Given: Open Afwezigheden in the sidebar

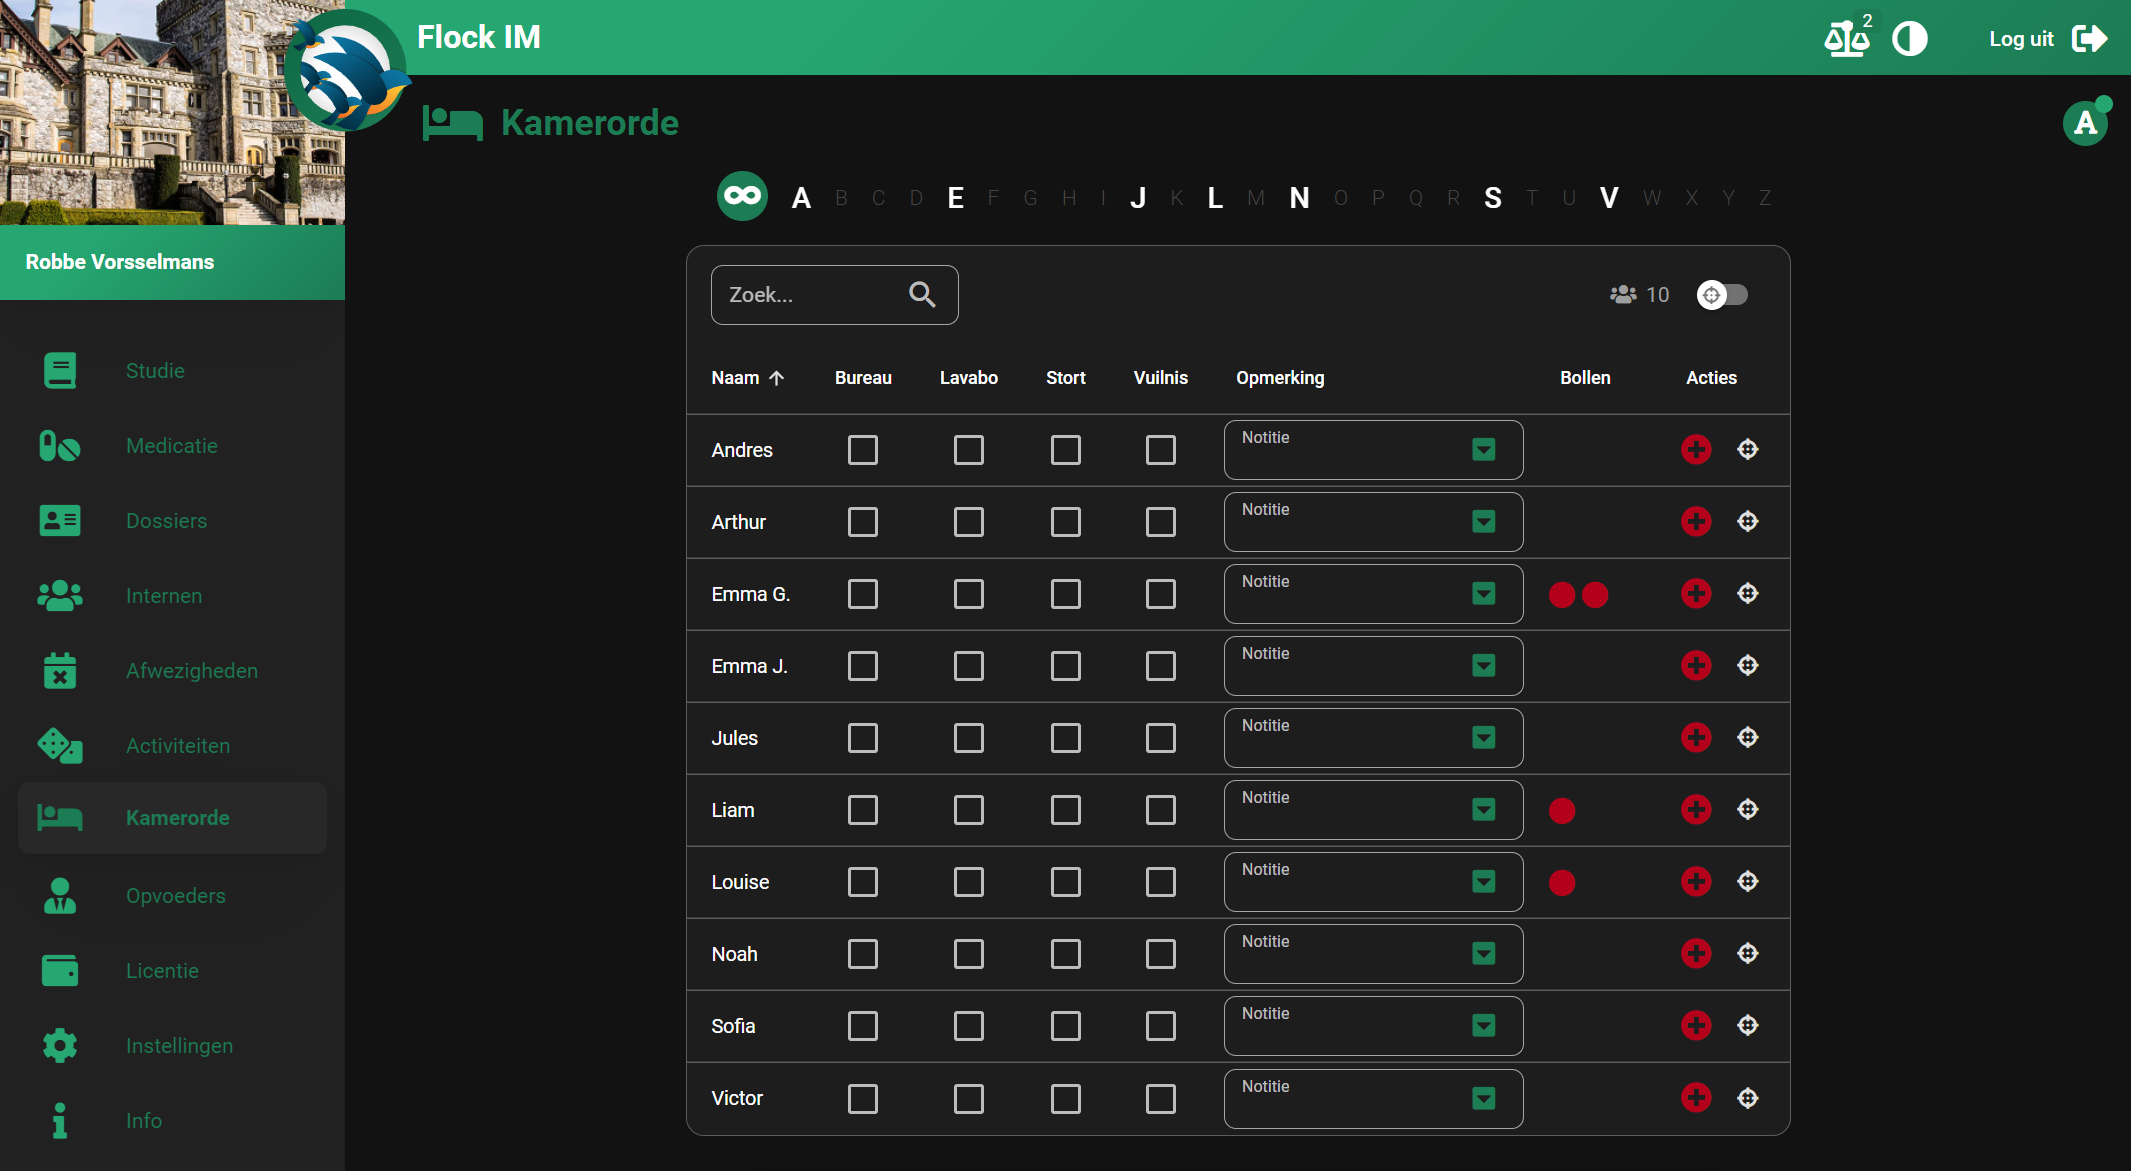Looking at the screenshot, I should click(191, 671).
